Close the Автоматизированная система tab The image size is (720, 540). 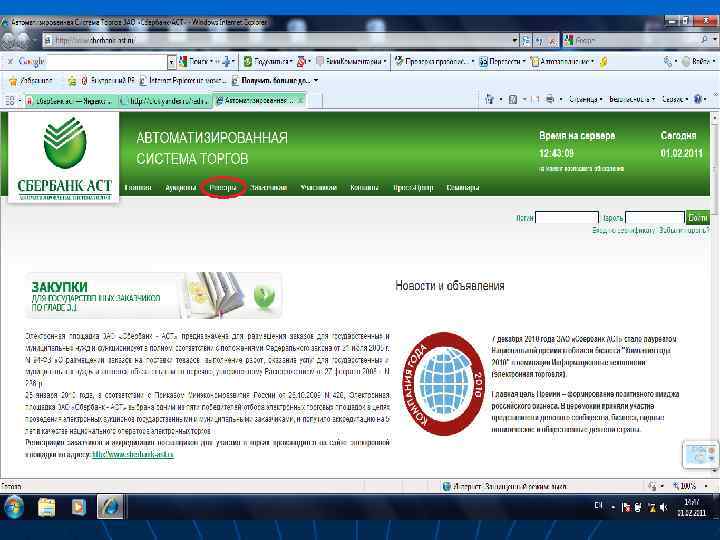[301, 100]
